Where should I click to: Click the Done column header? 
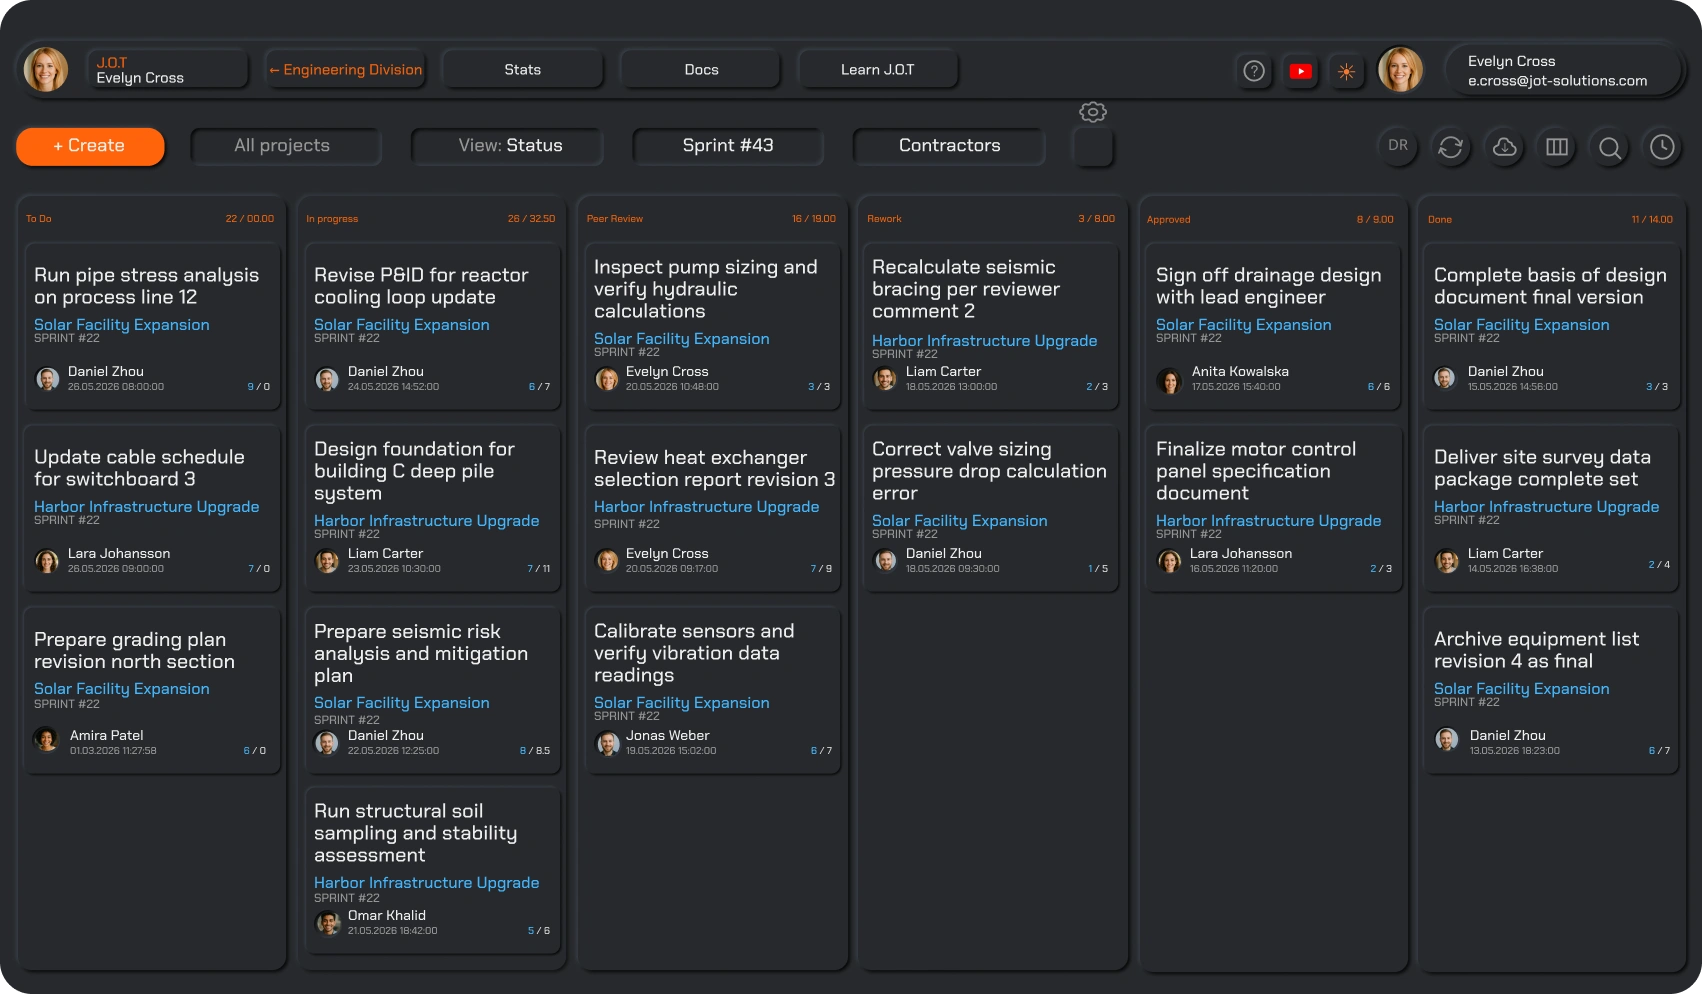point(1551,219)
